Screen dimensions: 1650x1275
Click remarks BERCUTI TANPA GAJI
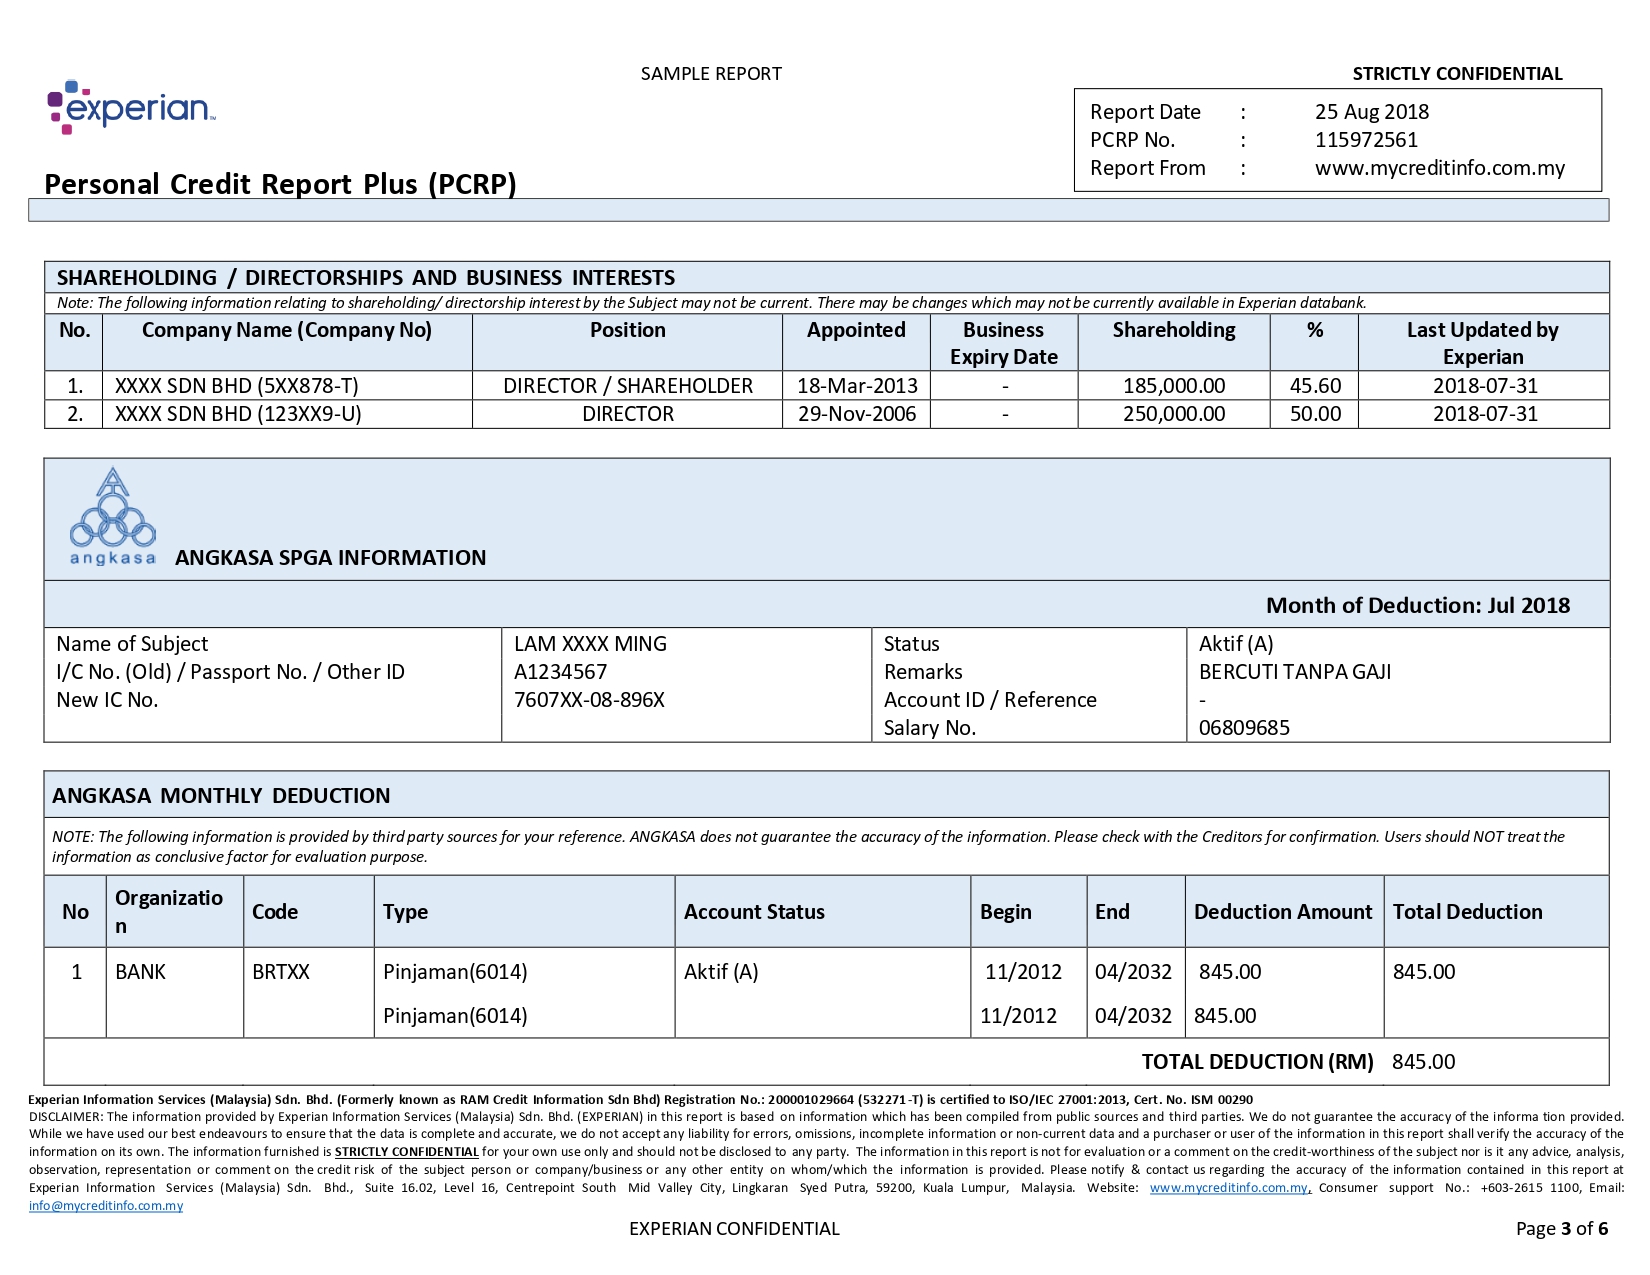point(1295,672)
